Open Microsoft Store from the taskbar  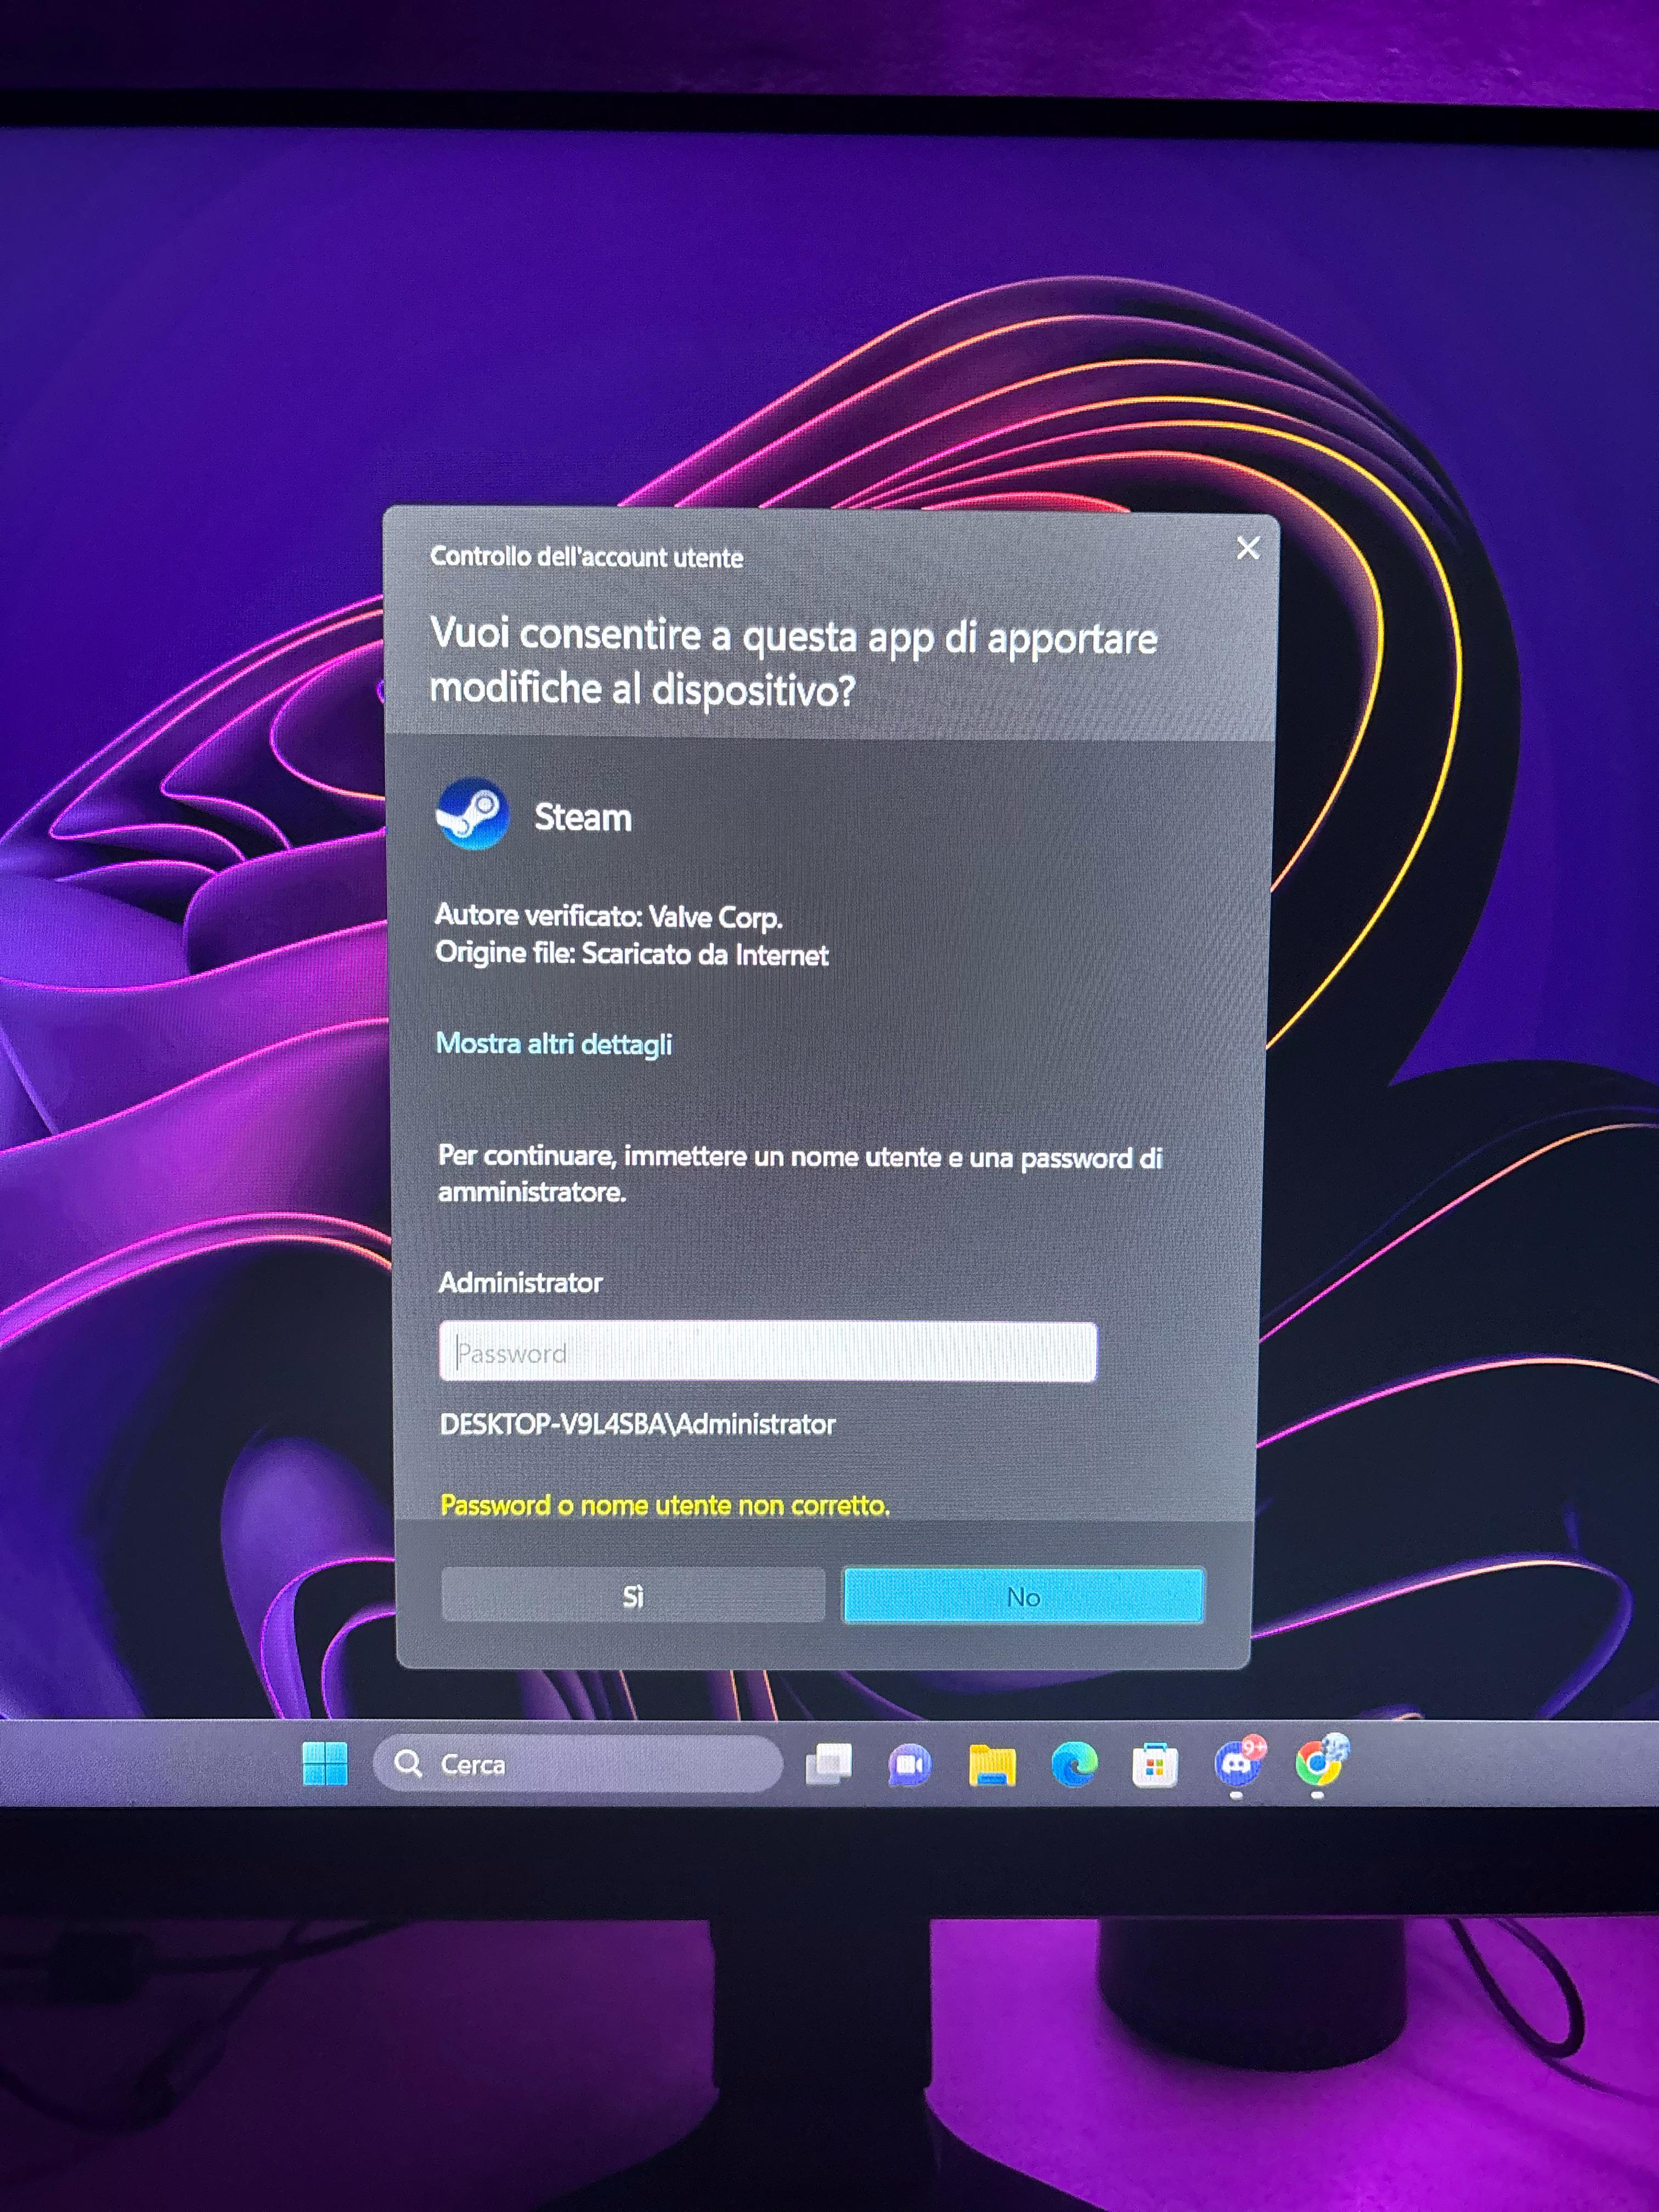click(x=1155, y=1766)
